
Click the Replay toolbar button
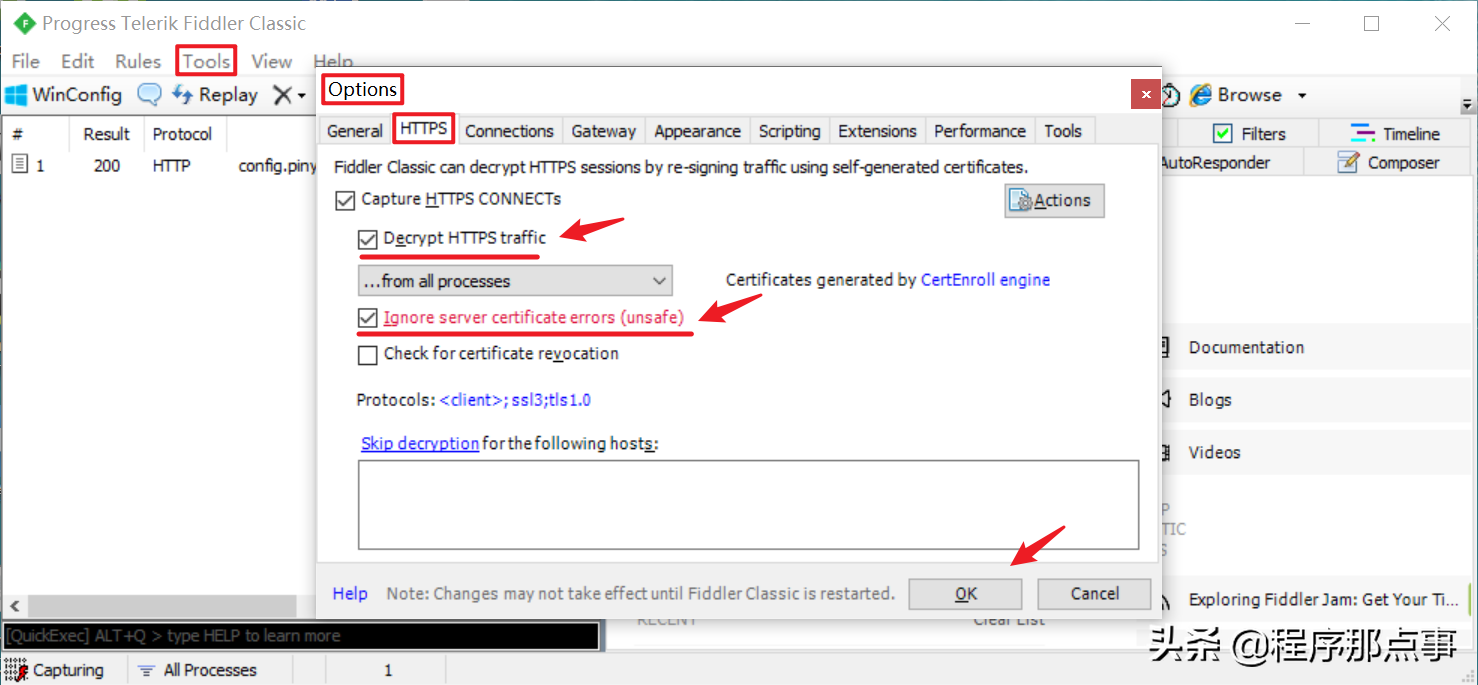pos(215,95)
